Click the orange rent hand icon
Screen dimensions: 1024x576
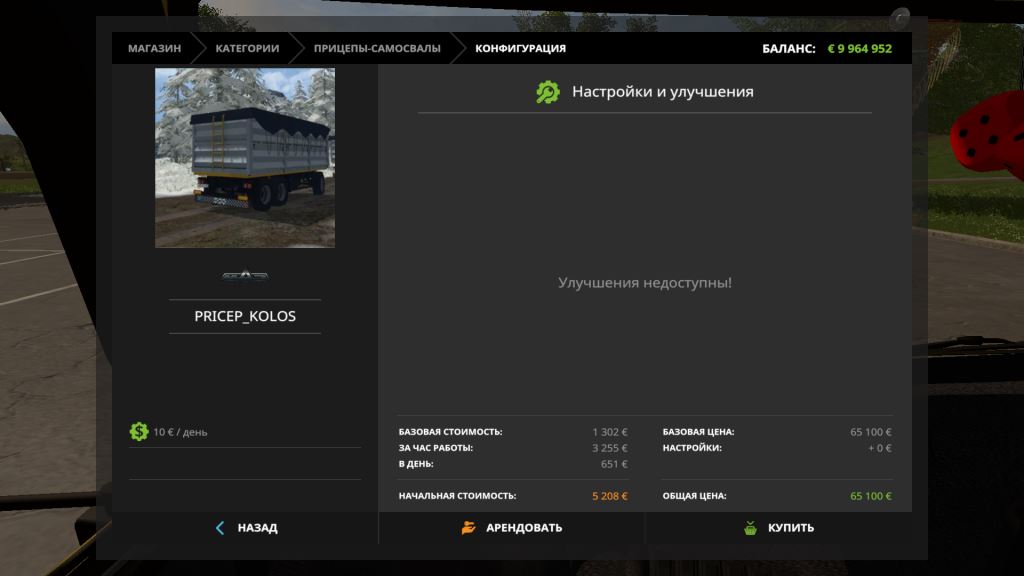pyautogui.click(x=468, y=528)
